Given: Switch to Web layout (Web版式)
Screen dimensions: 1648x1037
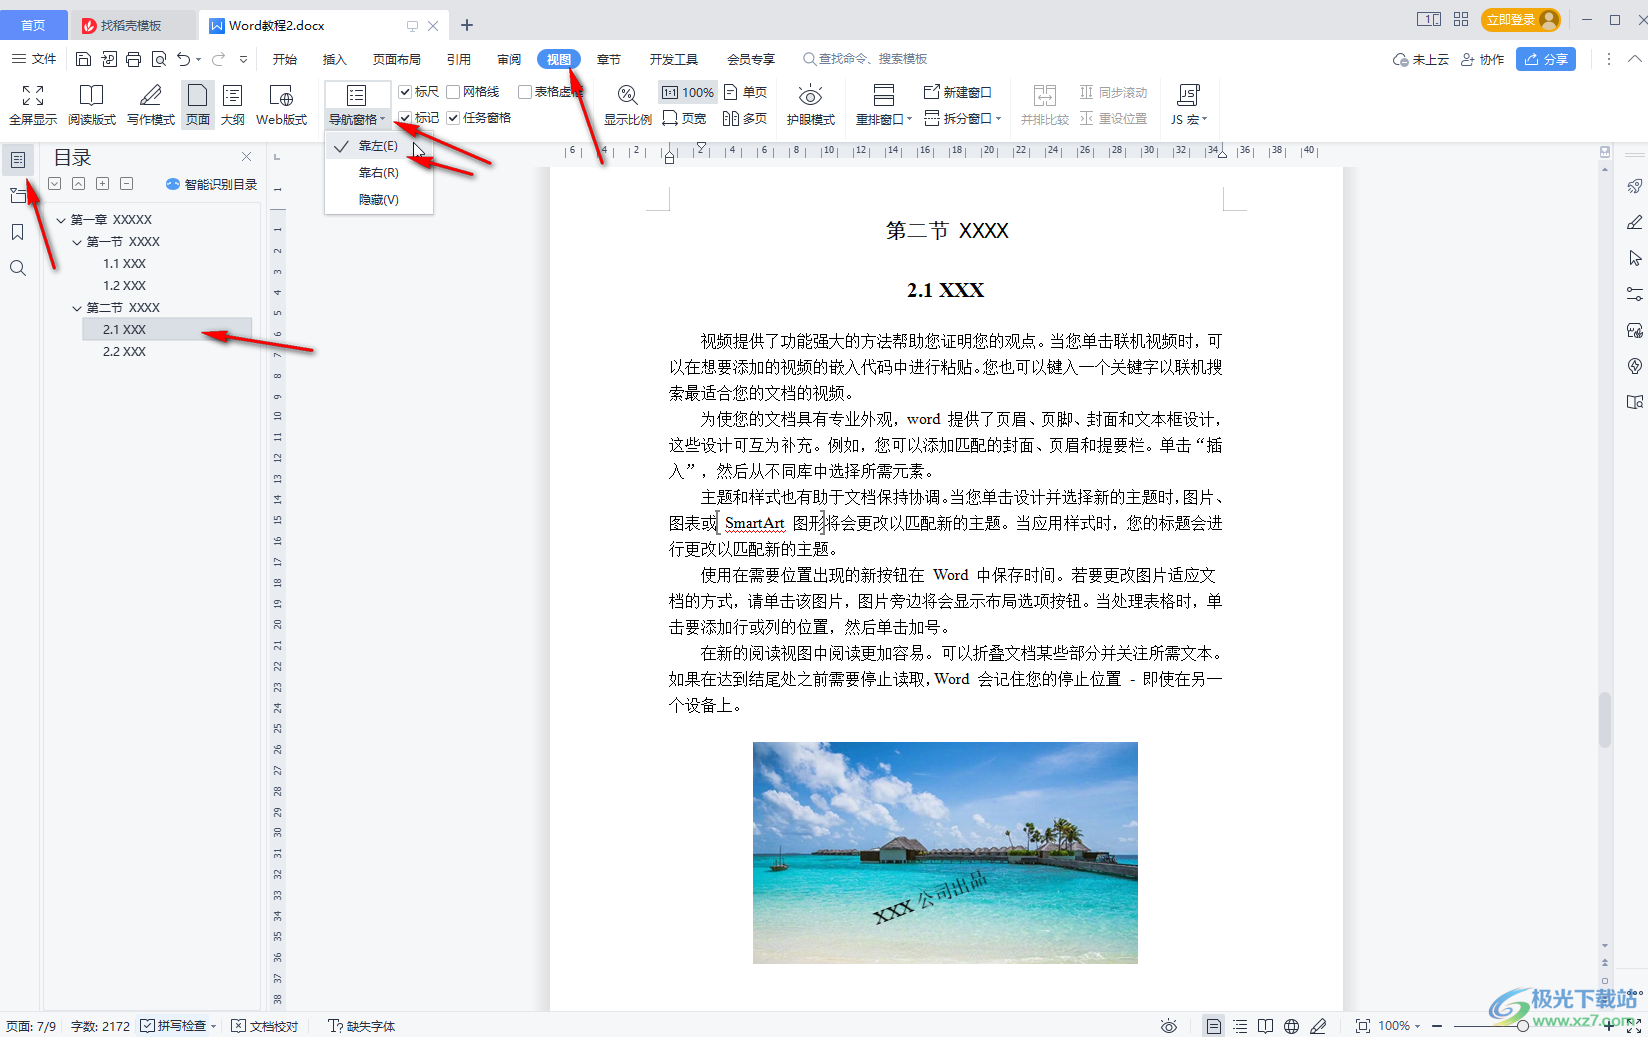Looking at the screenshot, I should [282, 105].
